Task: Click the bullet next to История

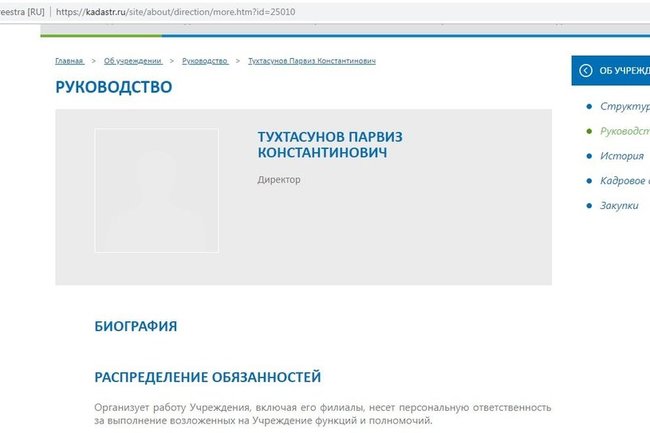Action: click(x=587, y=156)
